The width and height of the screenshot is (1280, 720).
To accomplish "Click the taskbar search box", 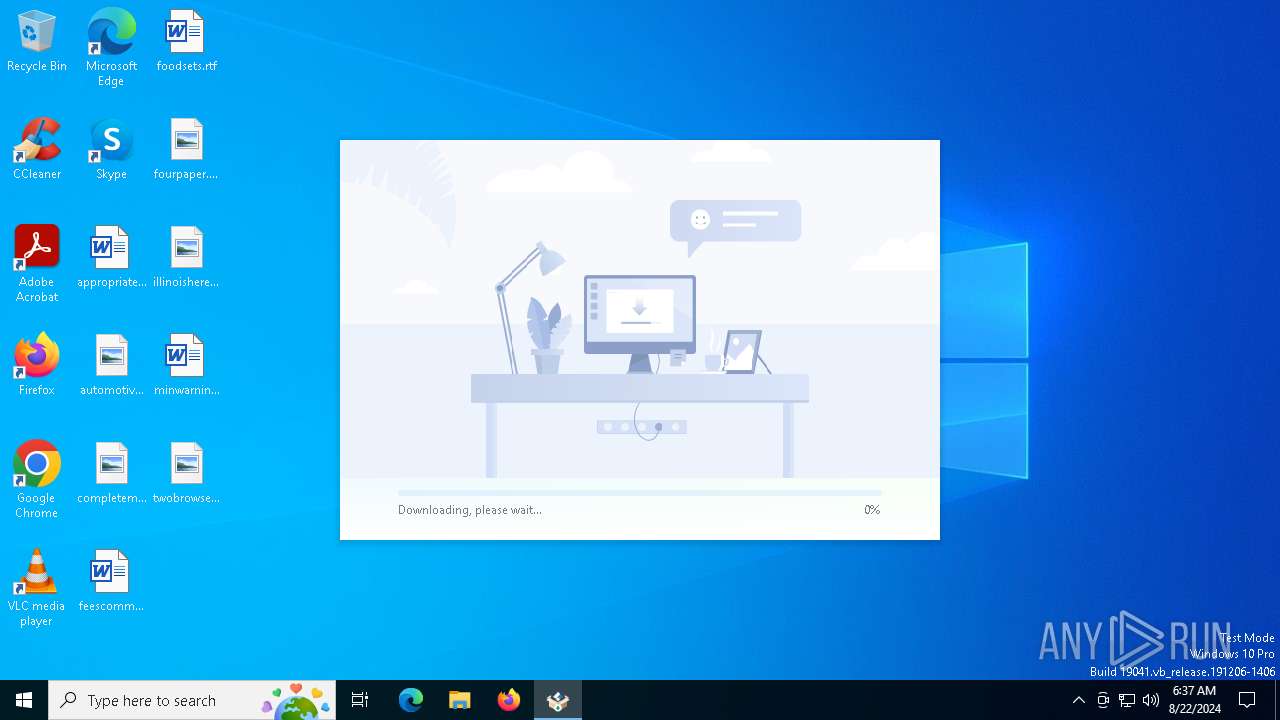I will click(192, 700).
